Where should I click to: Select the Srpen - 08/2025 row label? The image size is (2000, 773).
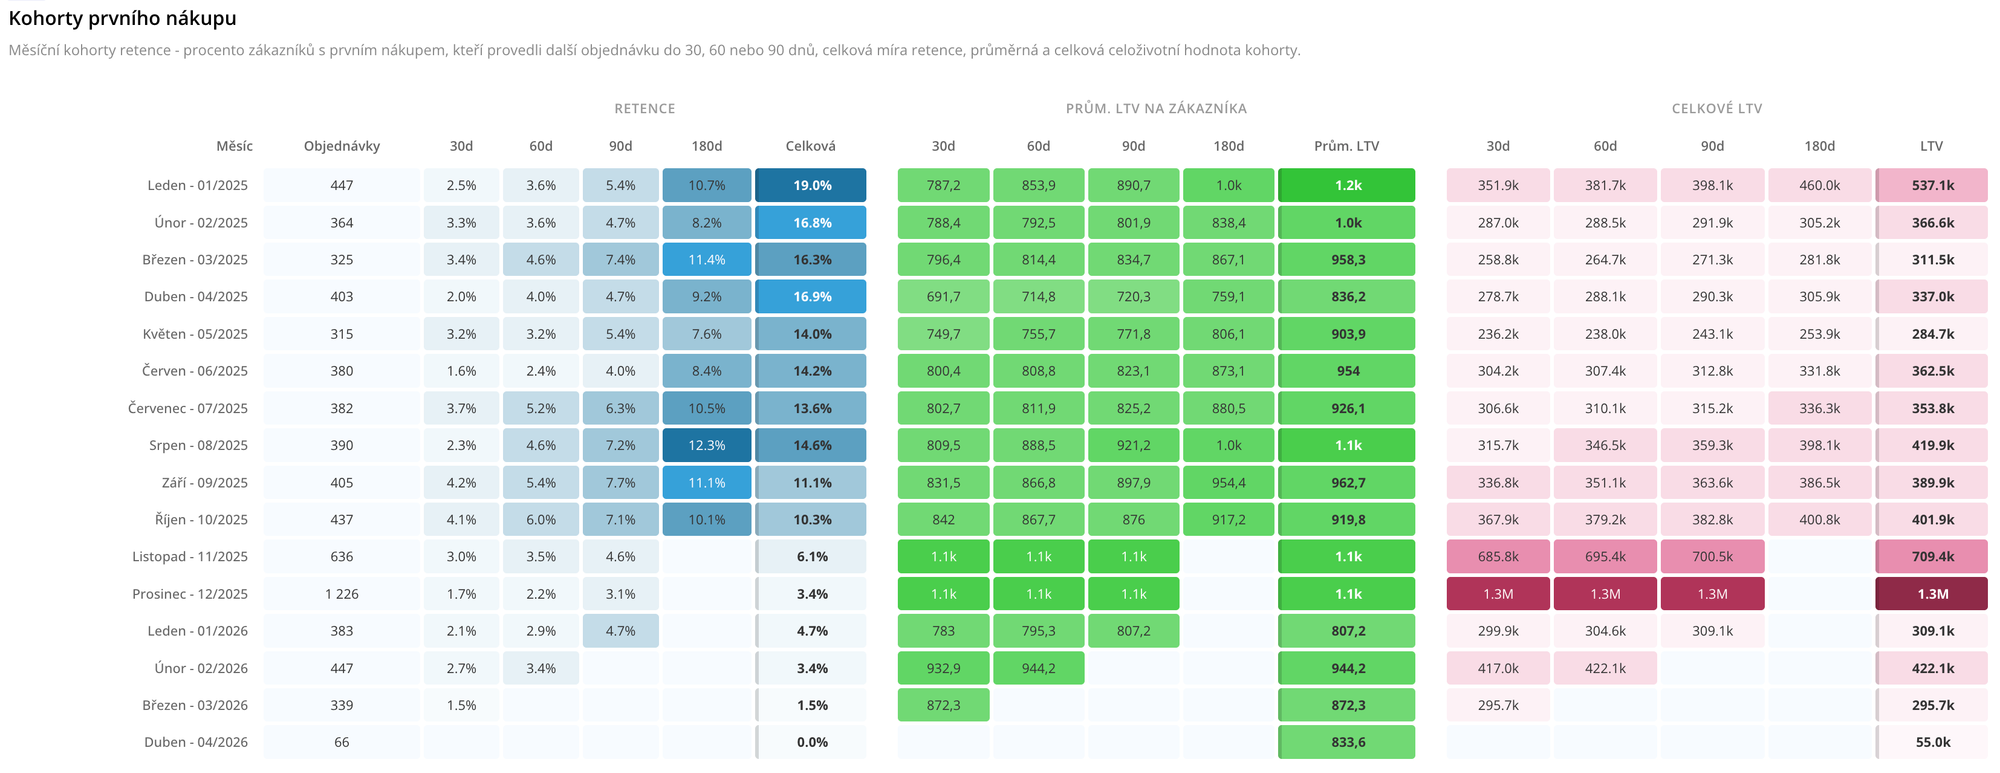[x=198, y=445]
